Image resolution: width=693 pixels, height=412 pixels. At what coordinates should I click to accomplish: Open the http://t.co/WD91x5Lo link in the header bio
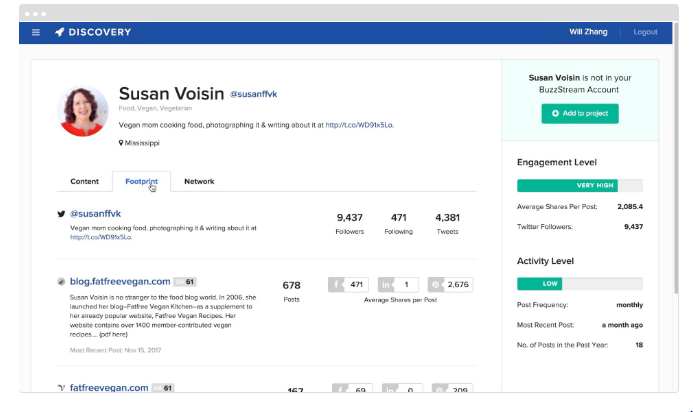359,125
